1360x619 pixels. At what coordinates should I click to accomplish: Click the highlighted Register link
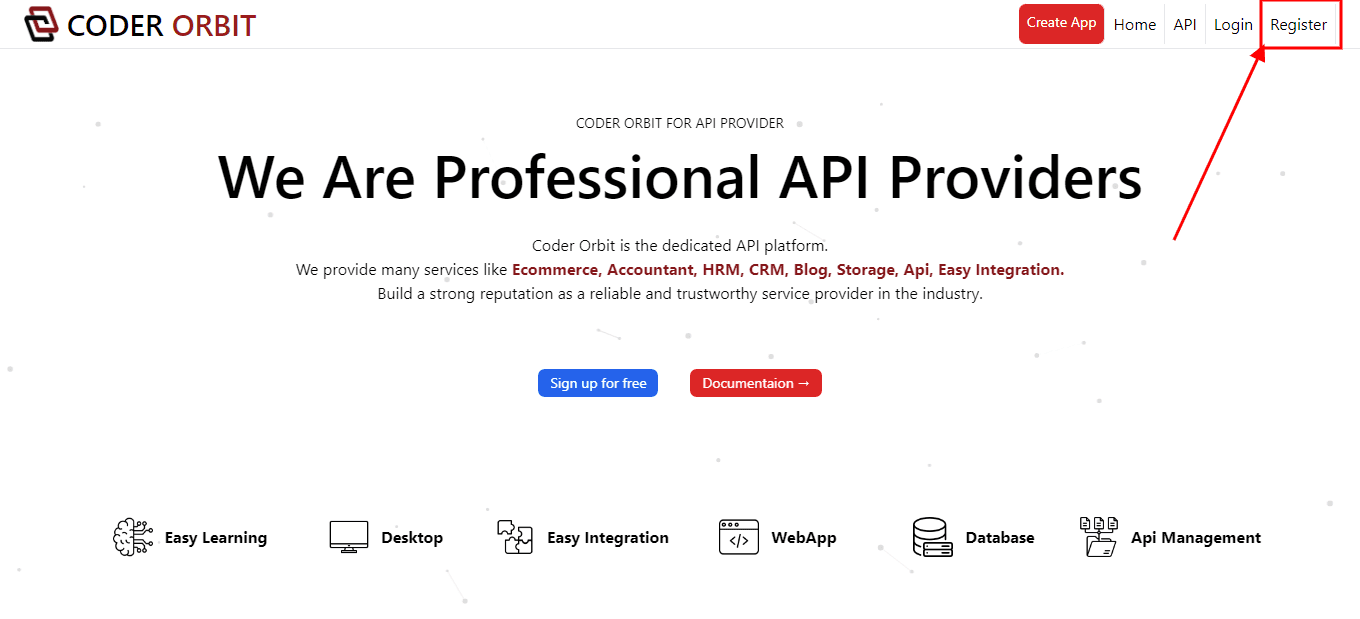1298,25
